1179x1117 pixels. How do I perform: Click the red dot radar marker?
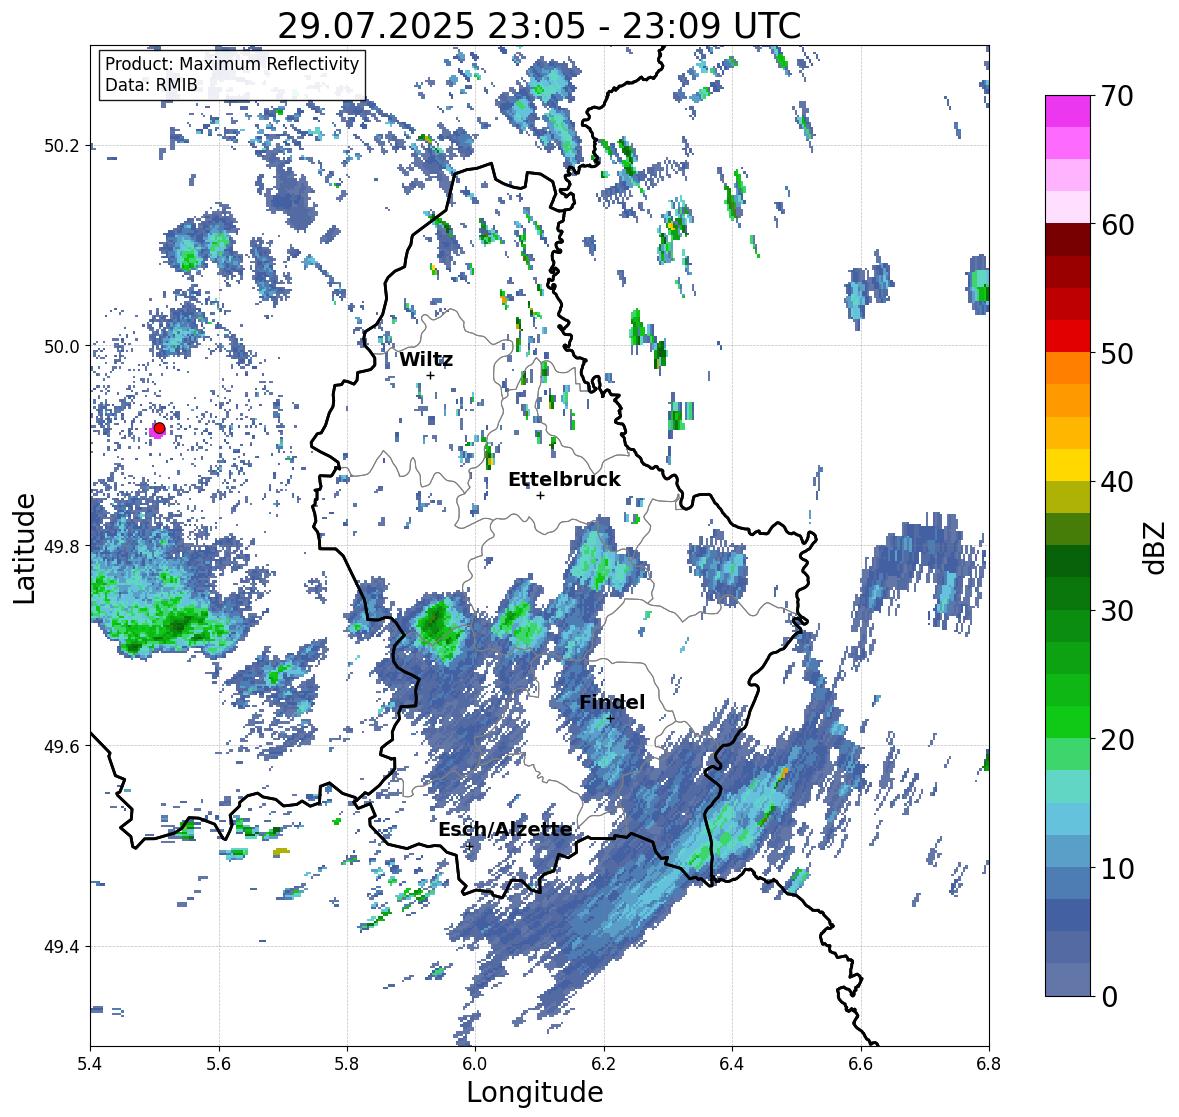[159, 428]
